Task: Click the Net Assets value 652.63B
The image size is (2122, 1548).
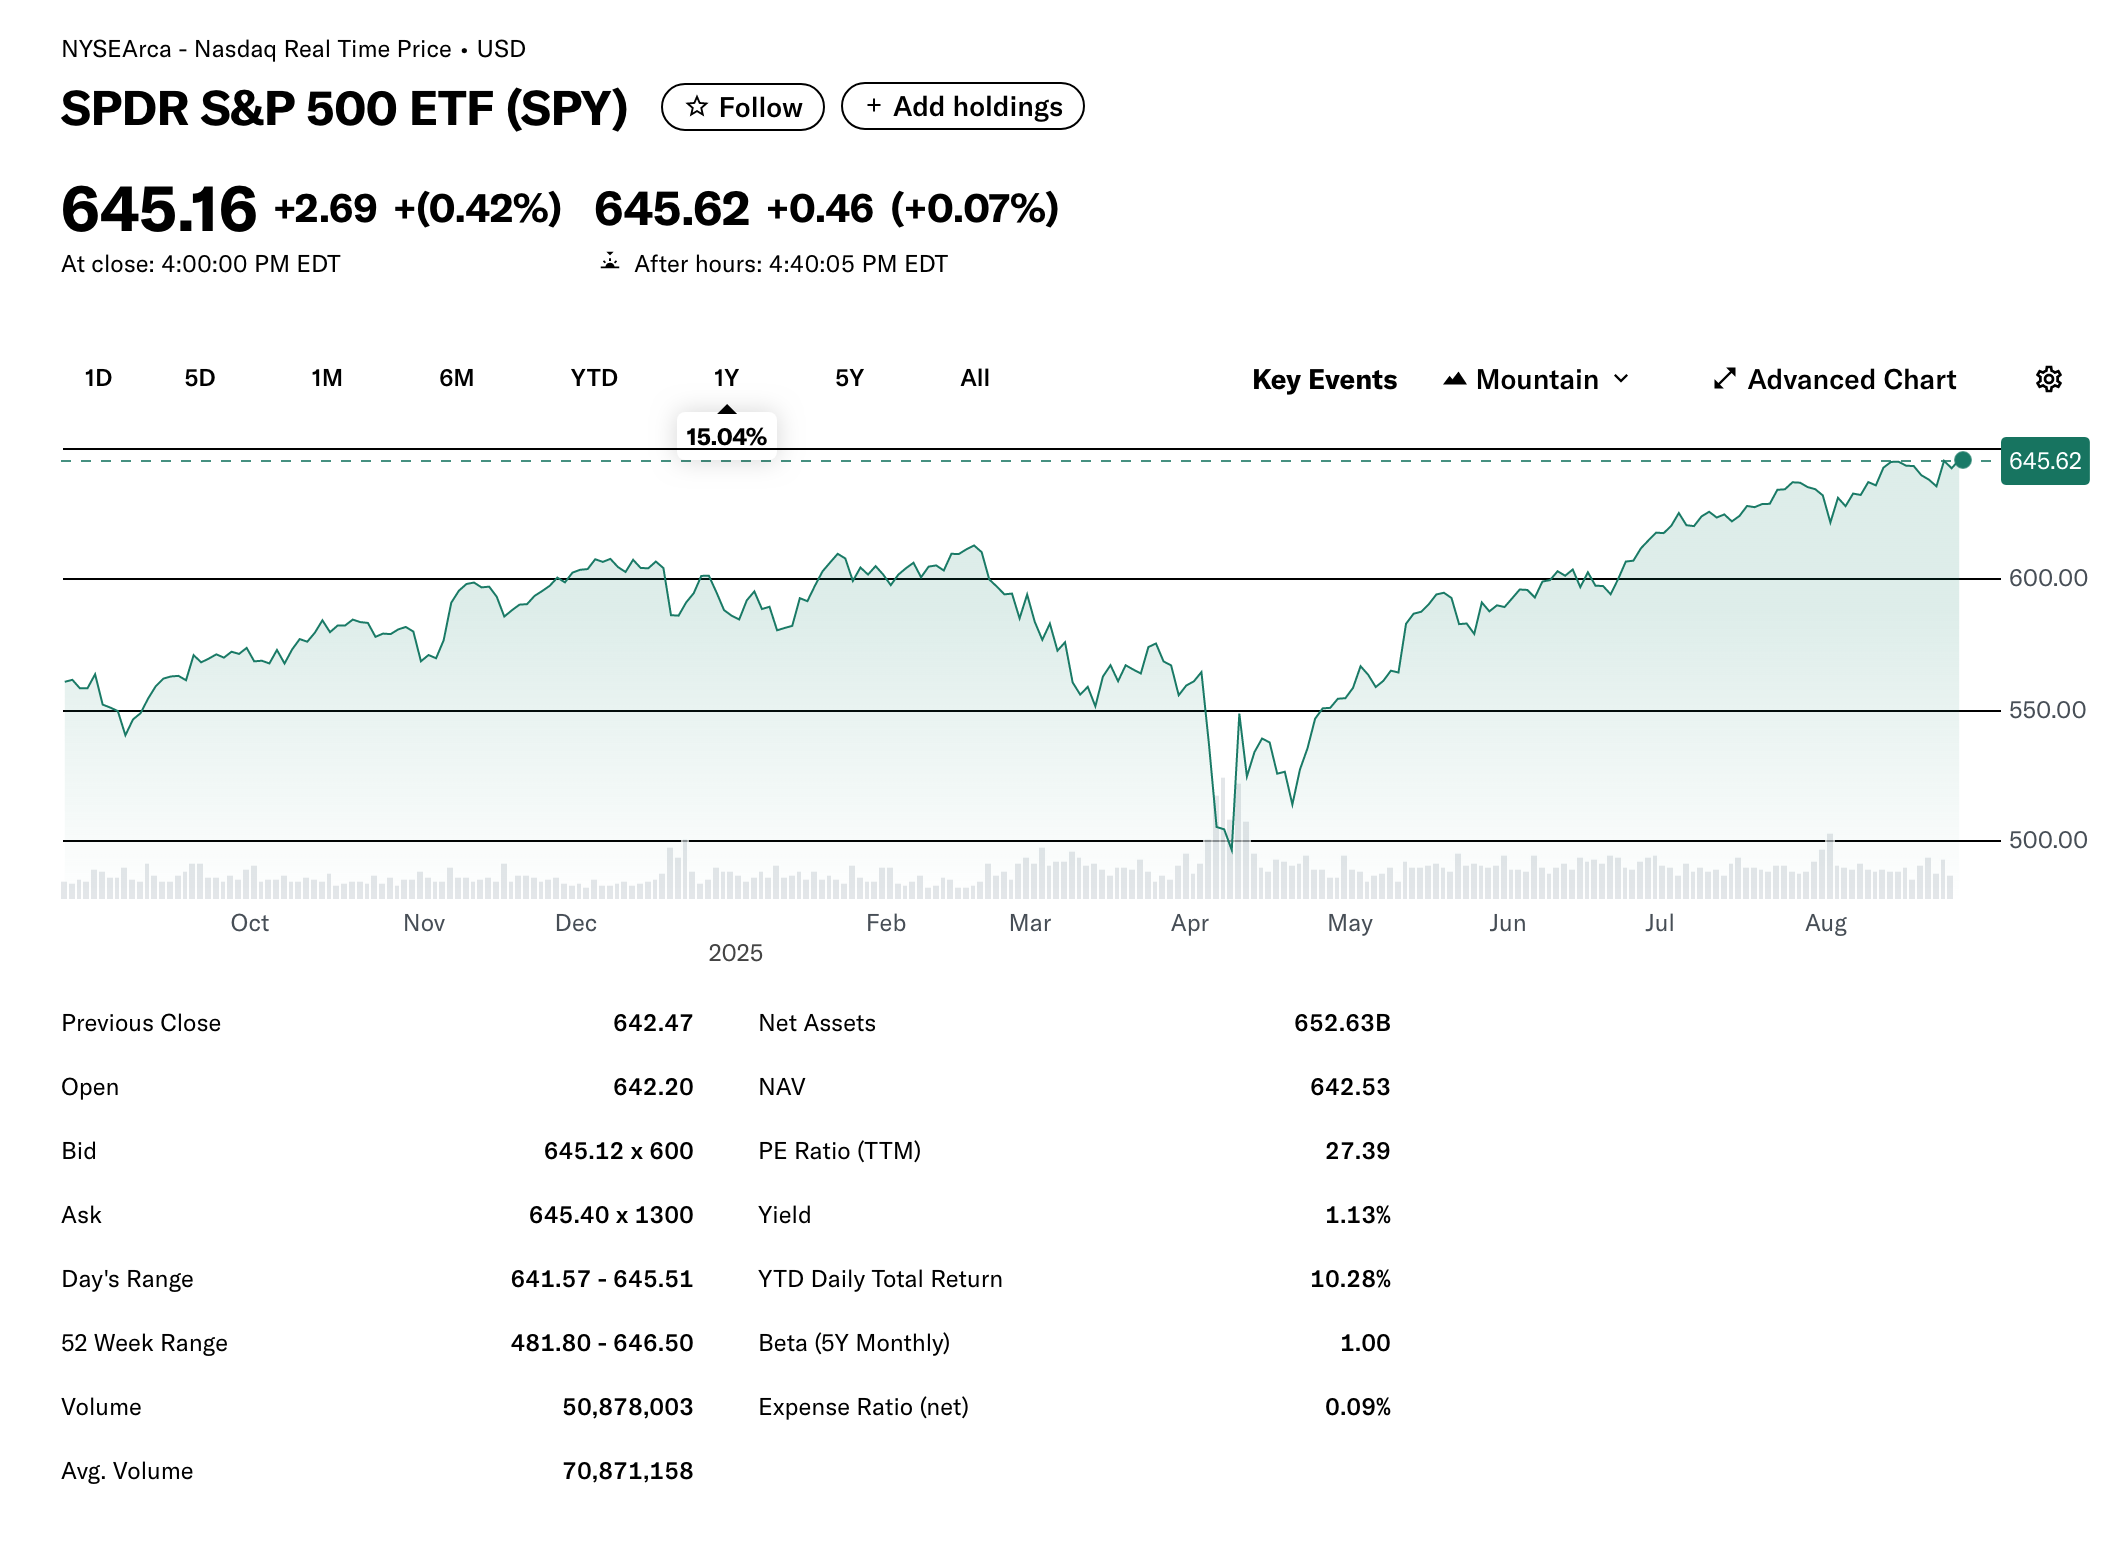Action: [1342, 1023]
